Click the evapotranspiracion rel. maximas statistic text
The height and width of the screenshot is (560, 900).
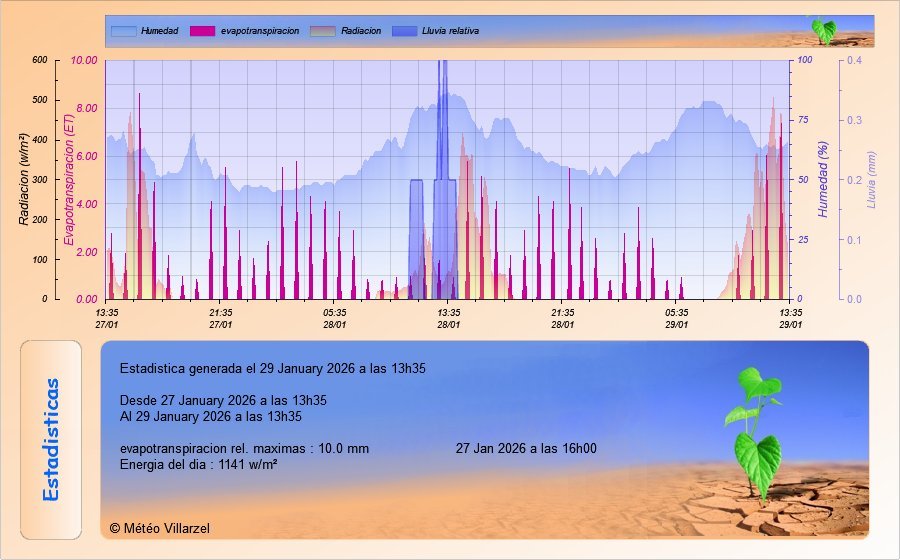tap(244, 448)
